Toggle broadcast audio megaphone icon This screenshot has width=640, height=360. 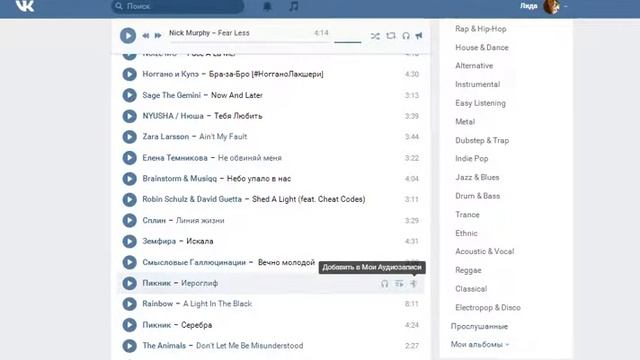click(x=419, y=36)
